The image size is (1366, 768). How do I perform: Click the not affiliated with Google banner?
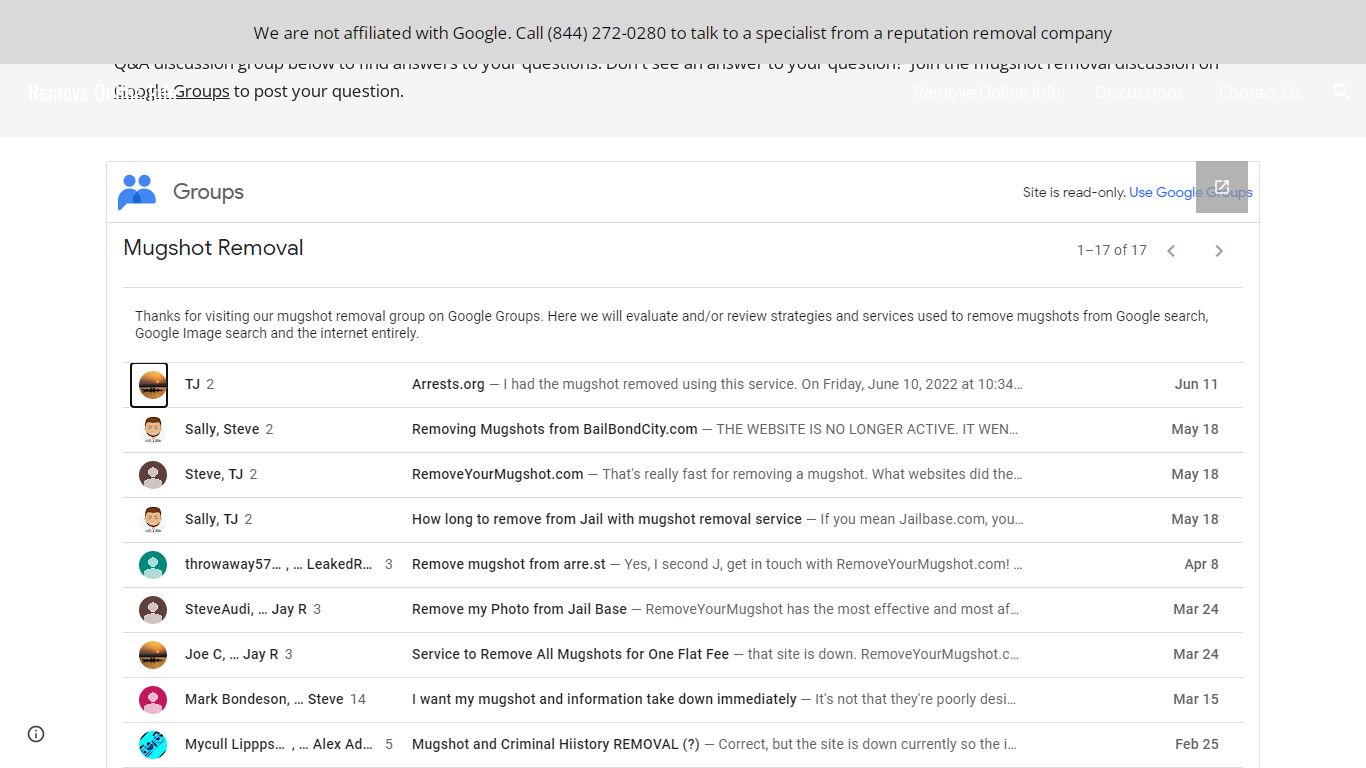[x=683, y=32]
